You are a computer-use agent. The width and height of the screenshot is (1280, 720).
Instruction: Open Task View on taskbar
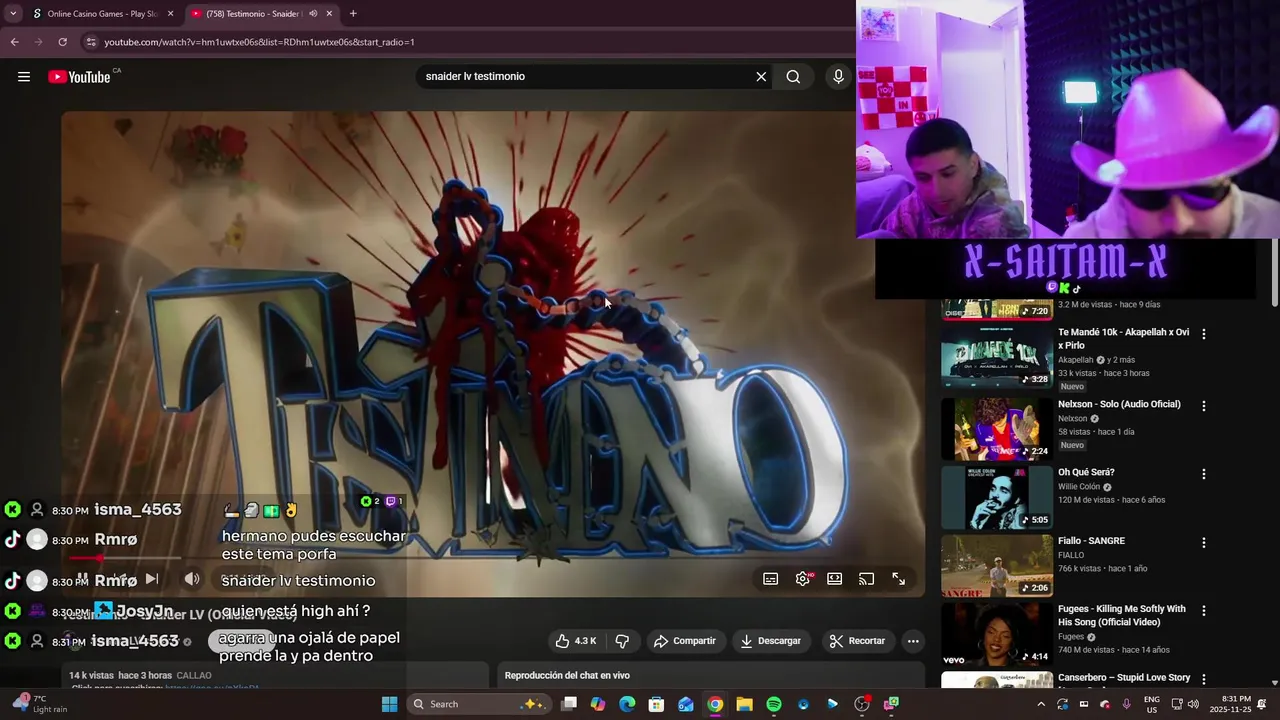pos(569,704)
